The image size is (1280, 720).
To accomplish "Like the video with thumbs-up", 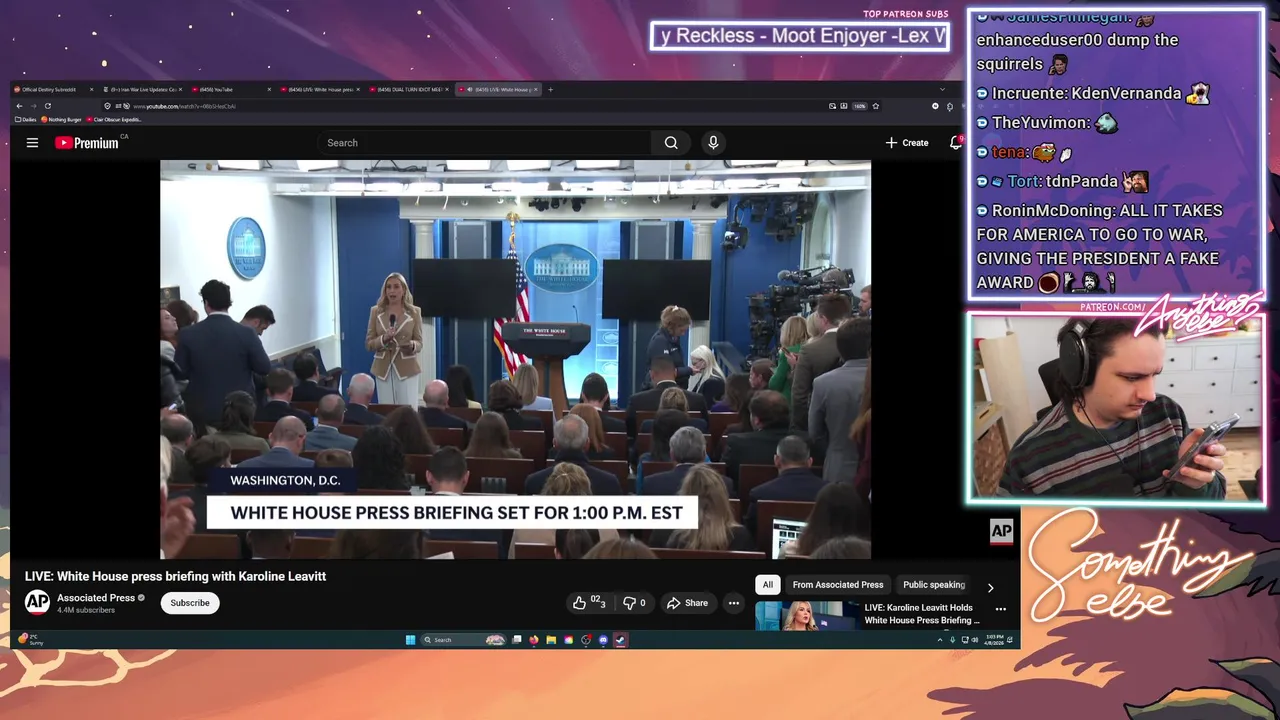I will coord(589,603).
